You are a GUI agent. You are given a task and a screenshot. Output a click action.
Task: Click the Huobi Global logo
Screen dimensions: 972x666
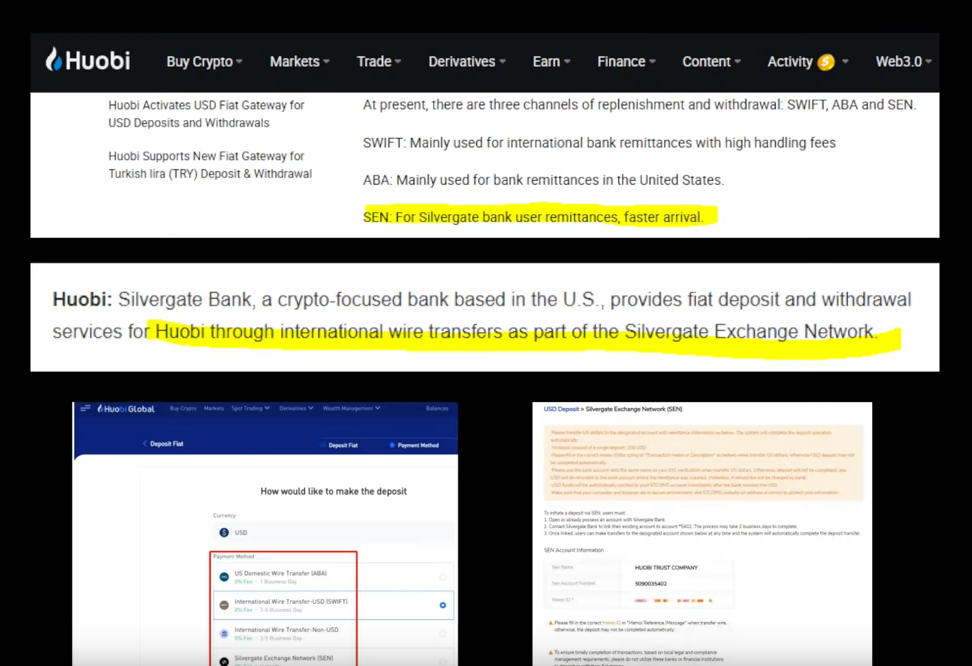coord(126,409)
